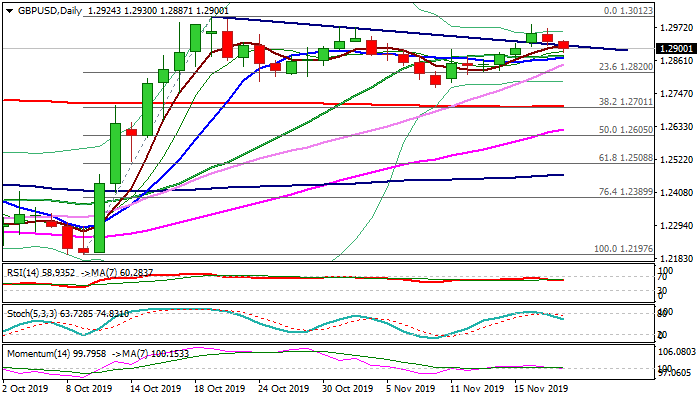Image resolution: width=700 pixels, height=400 pixels.
Task: Select the Fibonacci label 76.4 1.23899
Action: (625, 192)
